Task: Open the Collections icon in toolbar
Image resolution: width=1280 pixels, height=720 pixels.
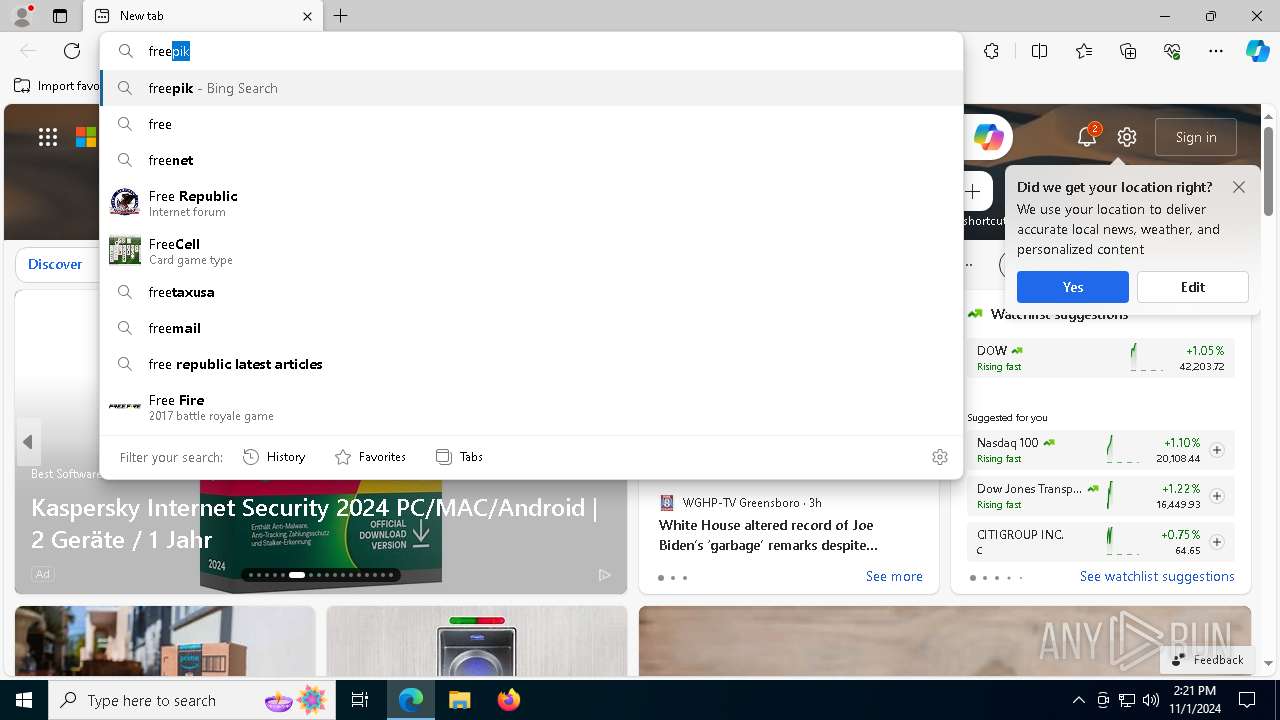Action: (1128, 51)
